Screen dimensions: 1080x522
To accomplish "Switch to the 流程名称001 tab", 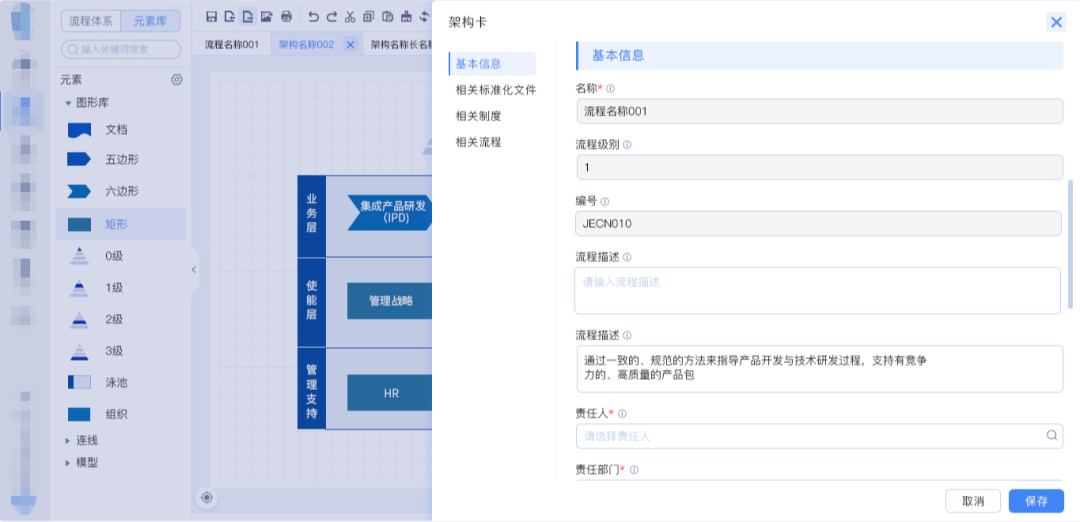I will [231, 45].
